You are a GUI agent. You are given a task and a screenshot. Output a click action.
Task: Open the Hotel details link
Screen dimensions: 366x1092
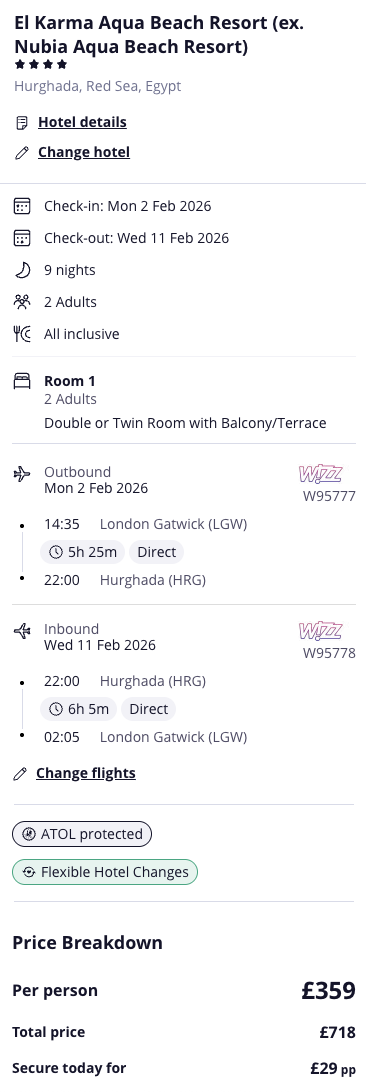click(x=82, y=122)
